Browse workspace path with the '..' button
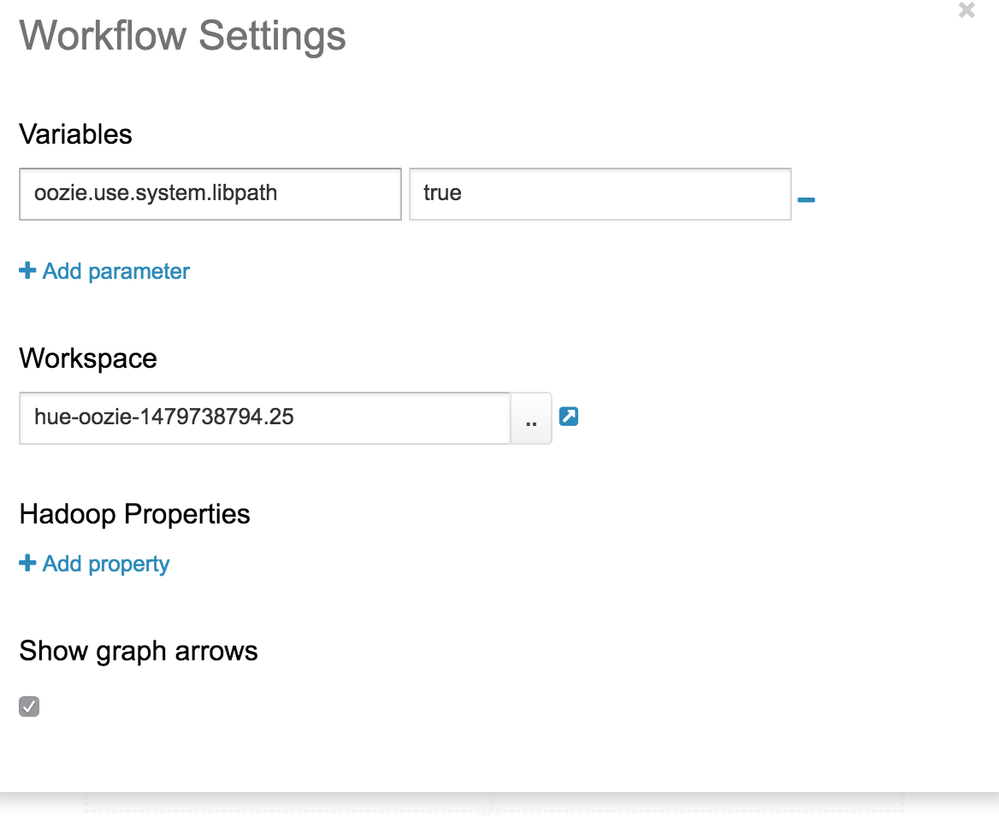This screenshot has height=816, width=999. coord(531,418)
